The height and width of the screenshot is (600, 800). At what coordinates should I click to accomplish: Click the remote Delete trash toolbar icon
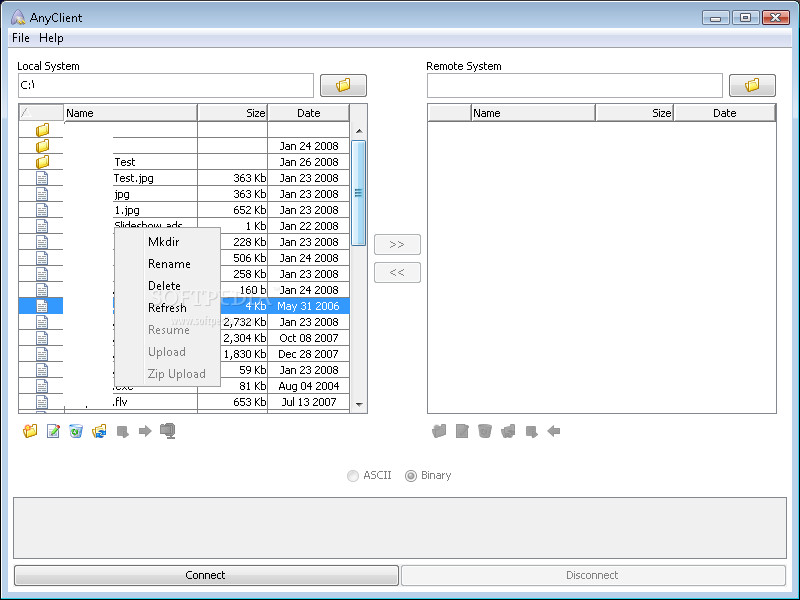tap(485, 431)
